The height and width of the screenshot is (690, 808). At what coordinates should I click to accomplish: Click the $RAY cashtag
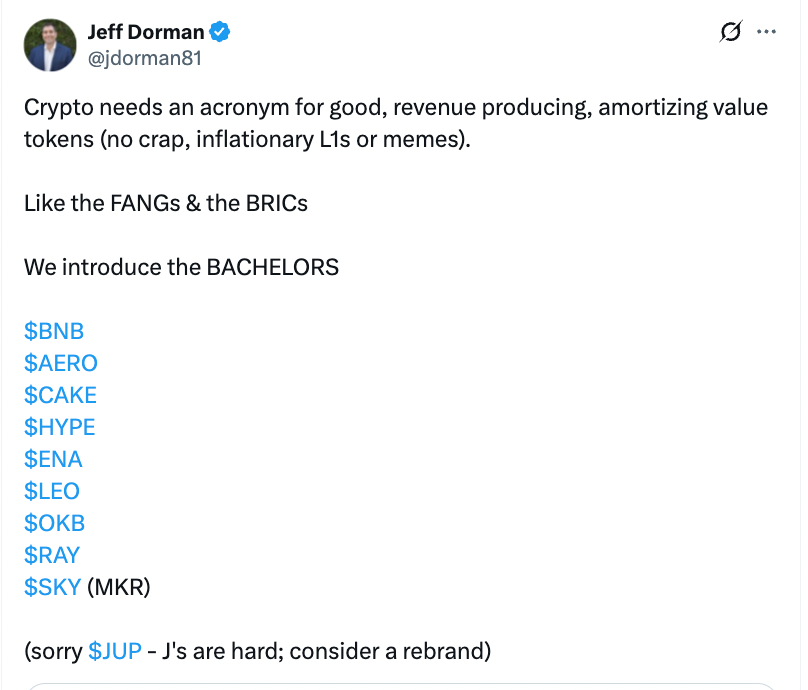click(x=52, y=555)
